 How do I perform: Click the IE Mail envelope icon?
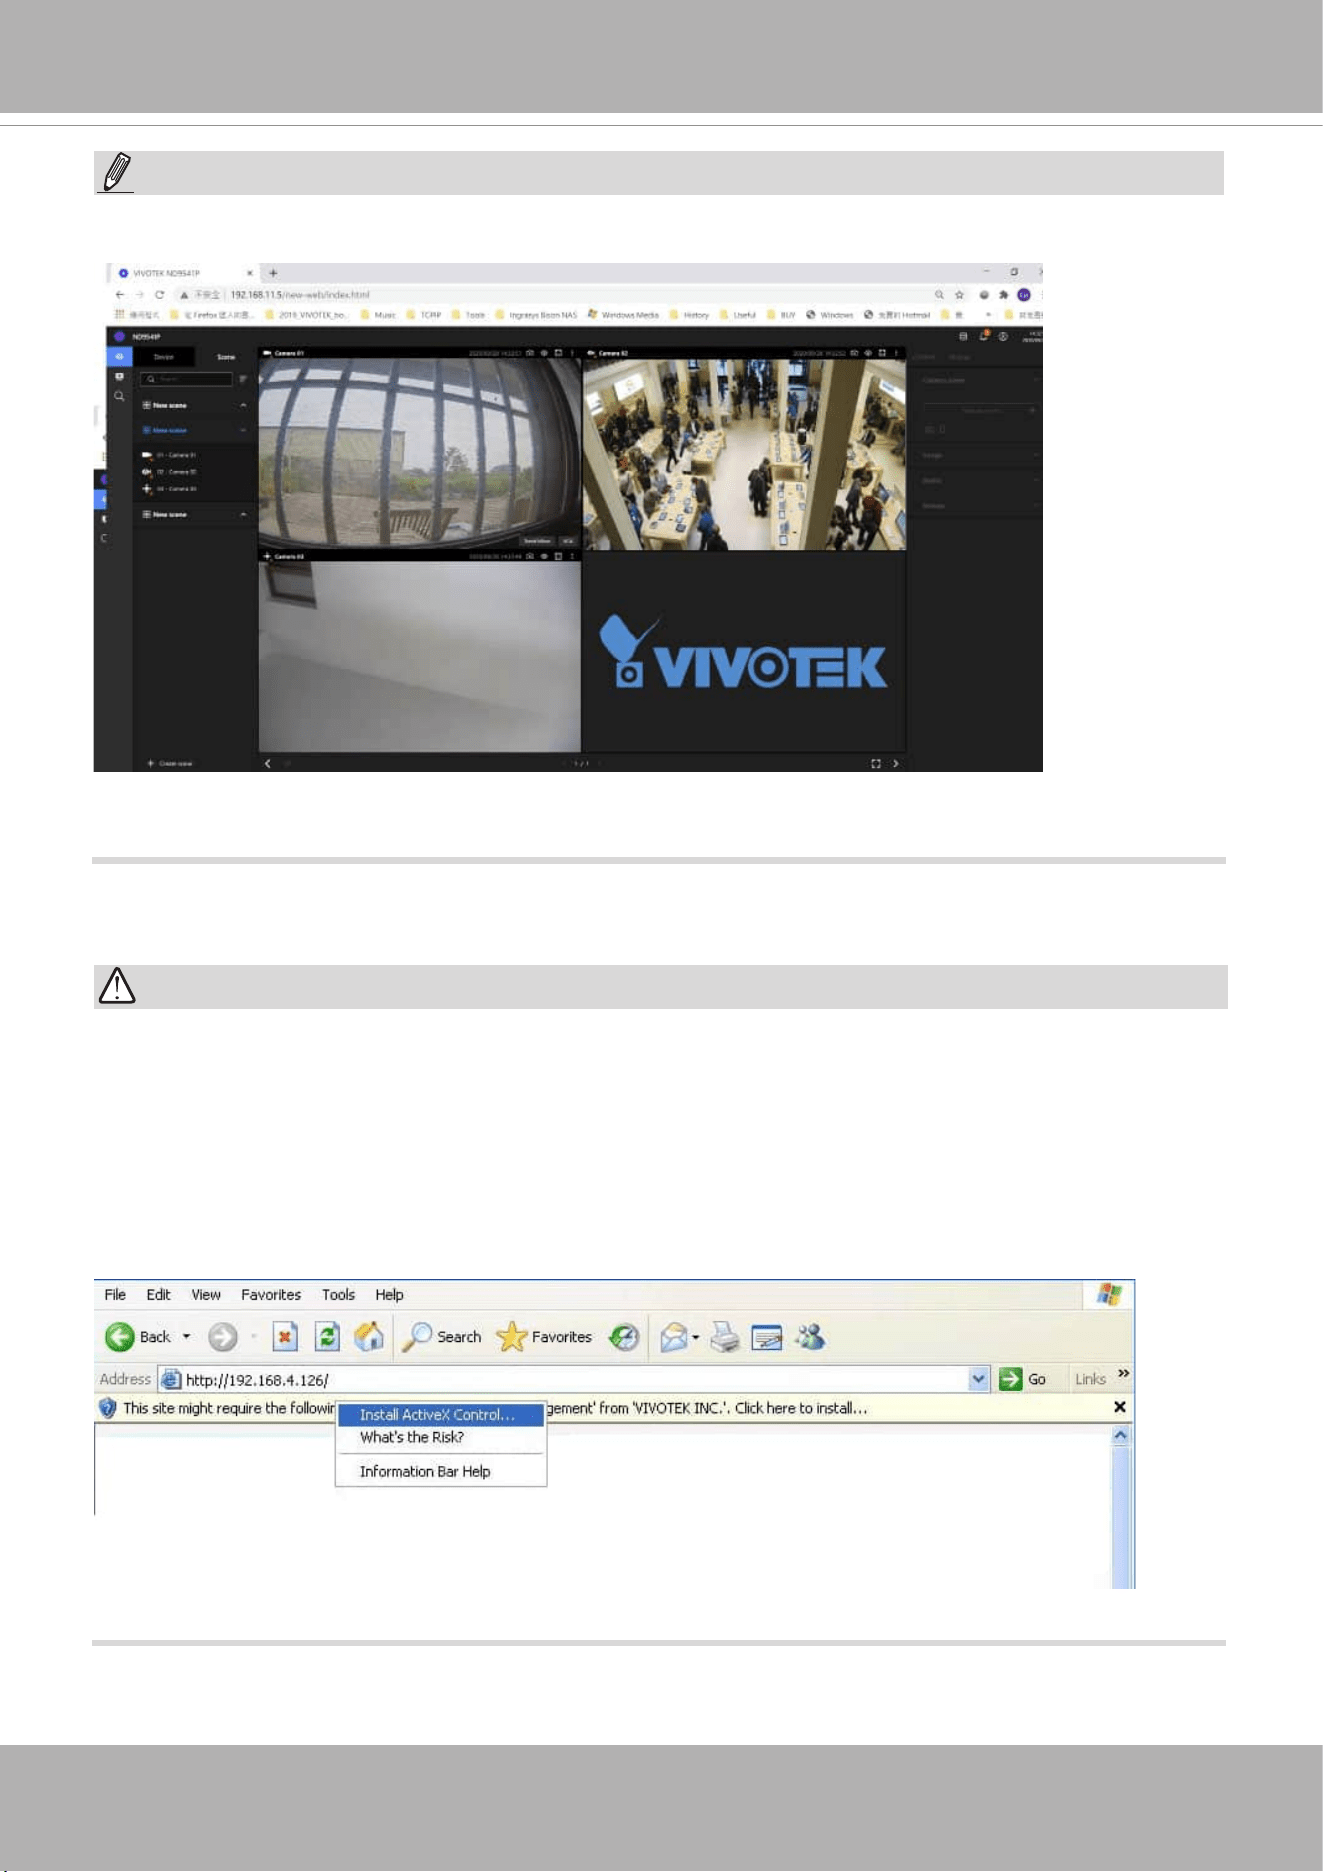(x=675, y=1337)
